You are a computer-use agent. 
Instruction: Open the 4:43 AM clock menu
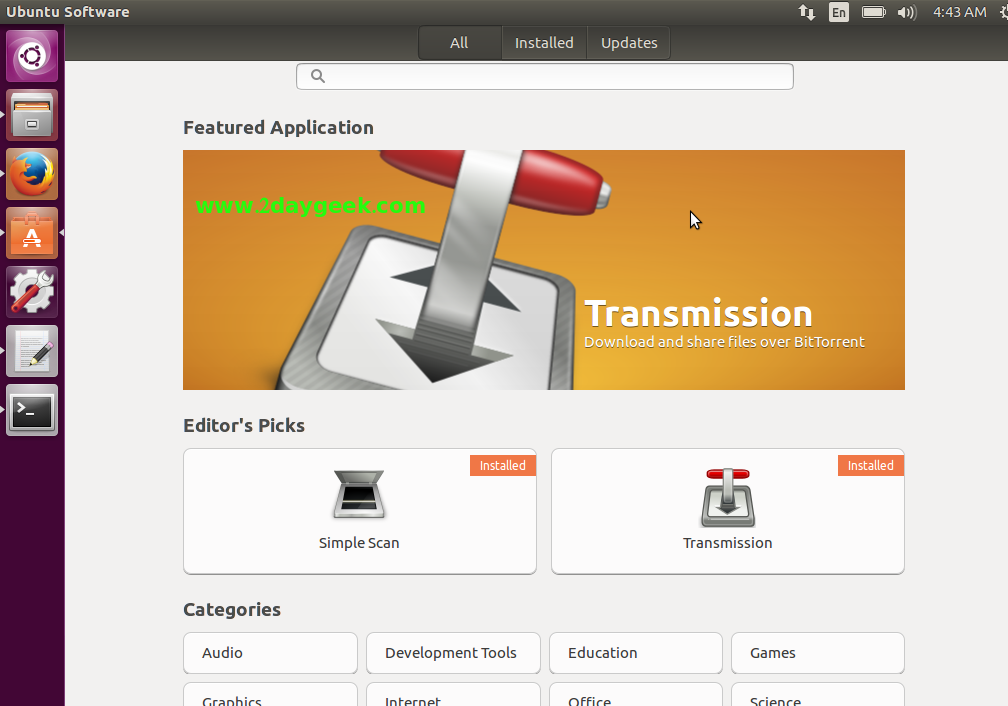pos(959,12)
